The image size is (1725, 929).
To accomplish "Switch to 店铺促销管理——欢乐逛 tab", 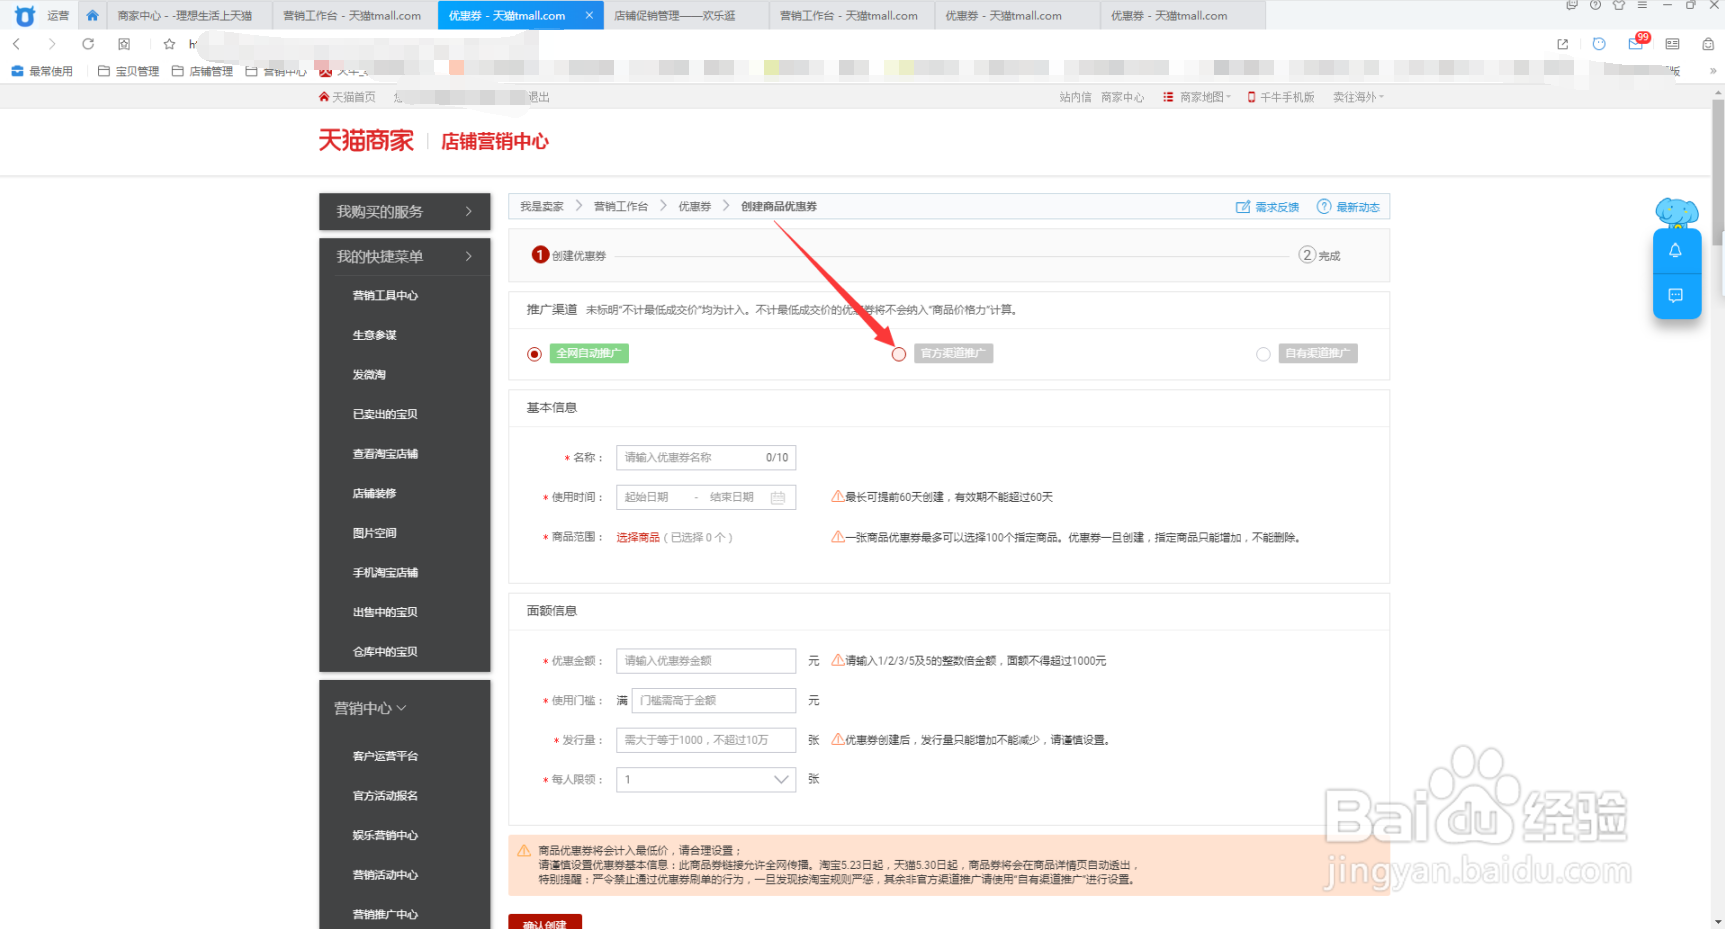I will (x=686, y=15).
